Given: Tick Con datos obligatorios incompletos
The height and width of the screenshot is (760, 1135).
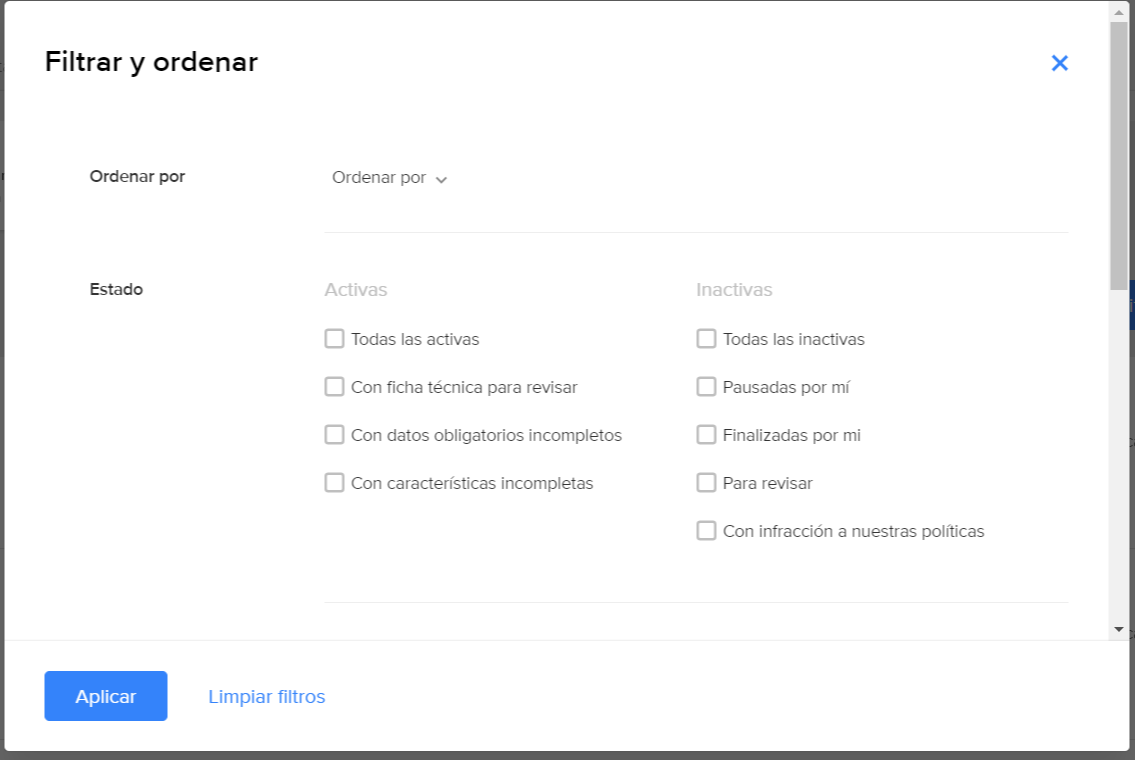Looking at the screenshot, I should (x=334, y=434).
